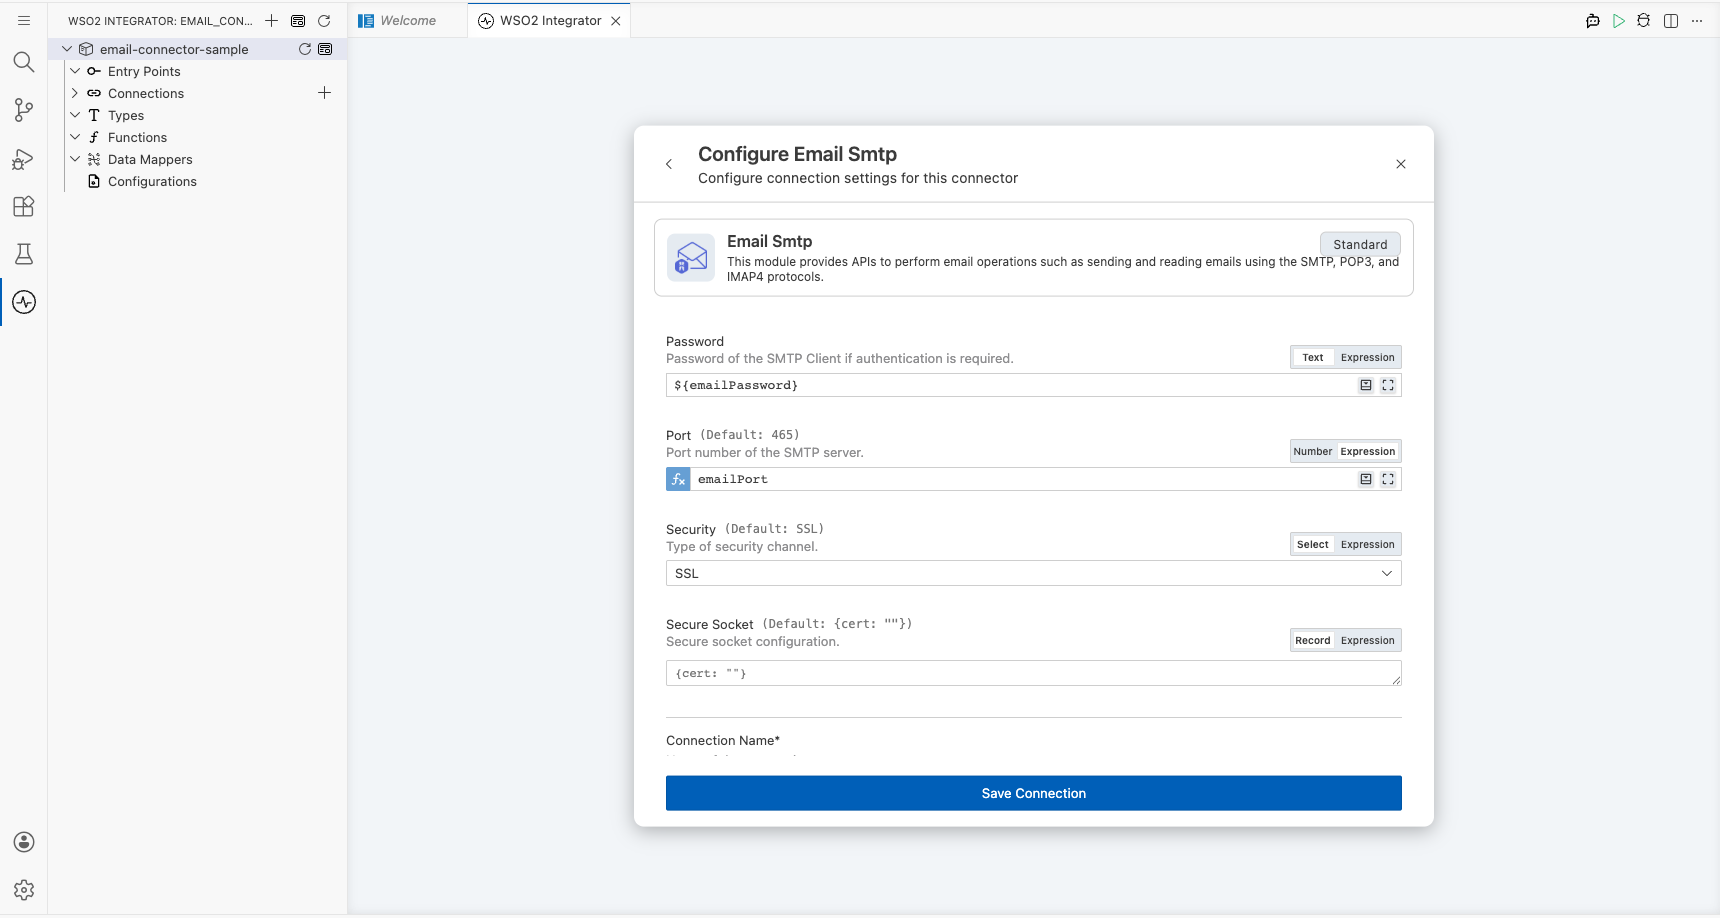Collapse Entry Points tree node
Image resolution: width=1720 pixels, height=918 pixels.
coord(75,71)
